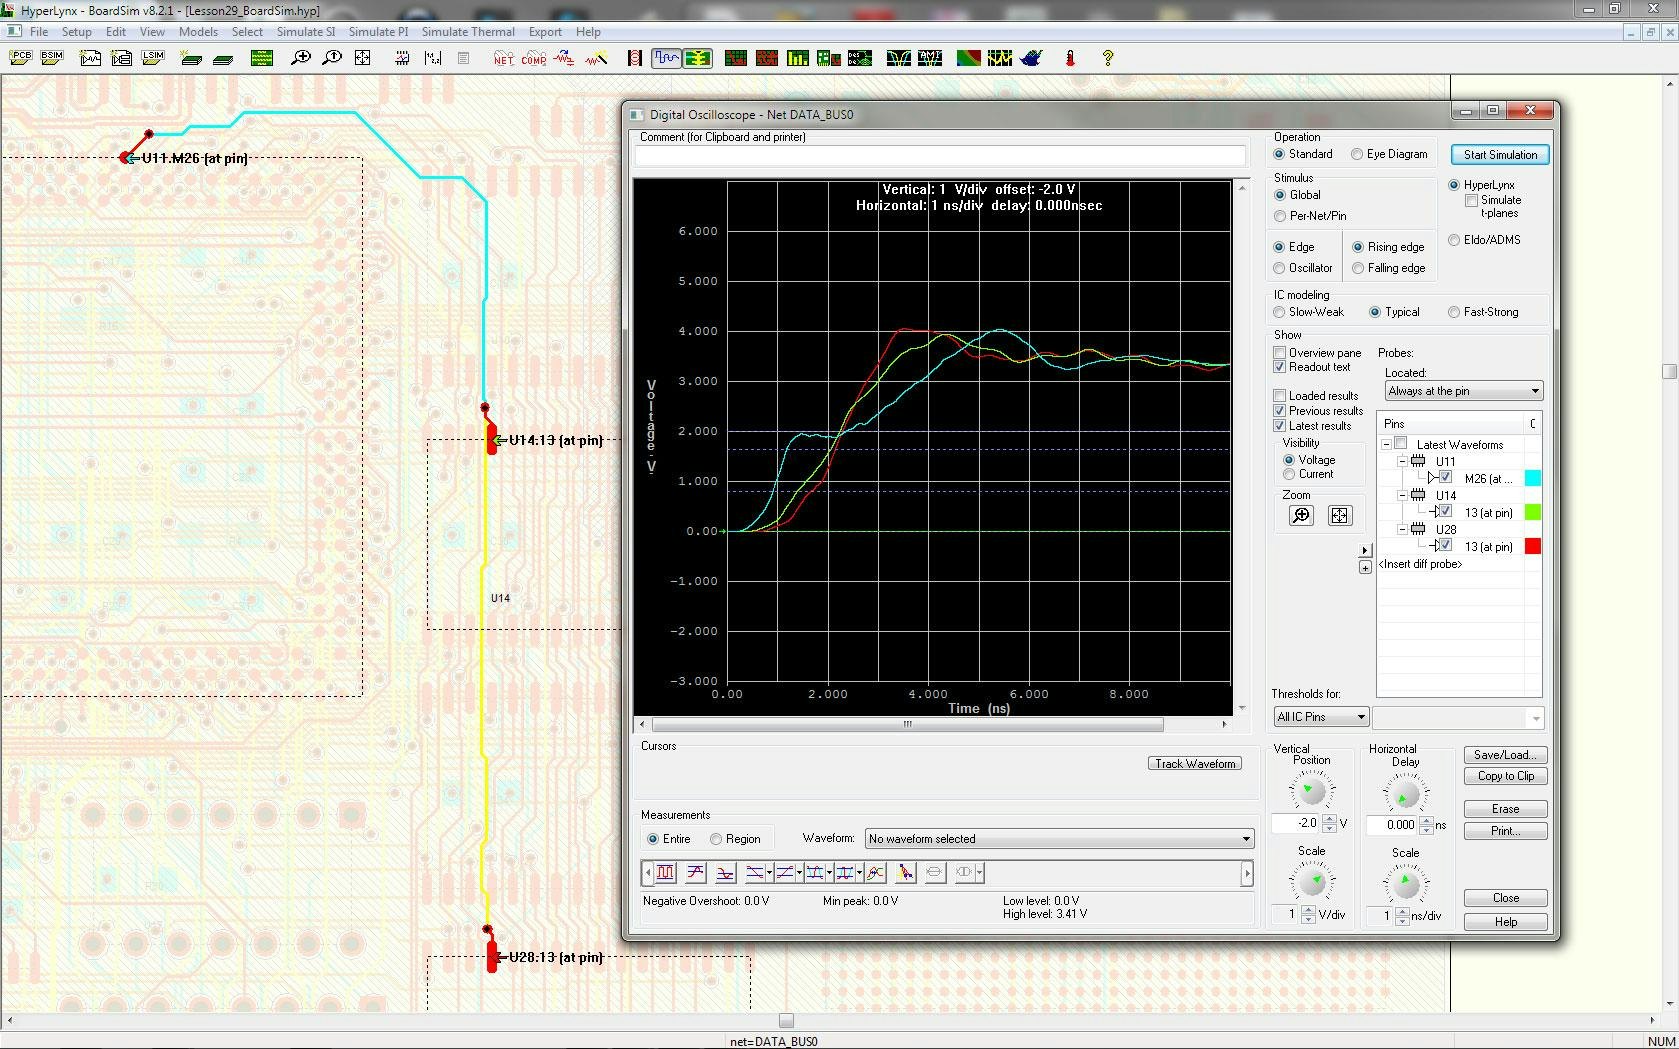Open the probes Located dropdown
This screenshot has width=1679, height=1049.
pyautogui.click(x=1463, y=391)
